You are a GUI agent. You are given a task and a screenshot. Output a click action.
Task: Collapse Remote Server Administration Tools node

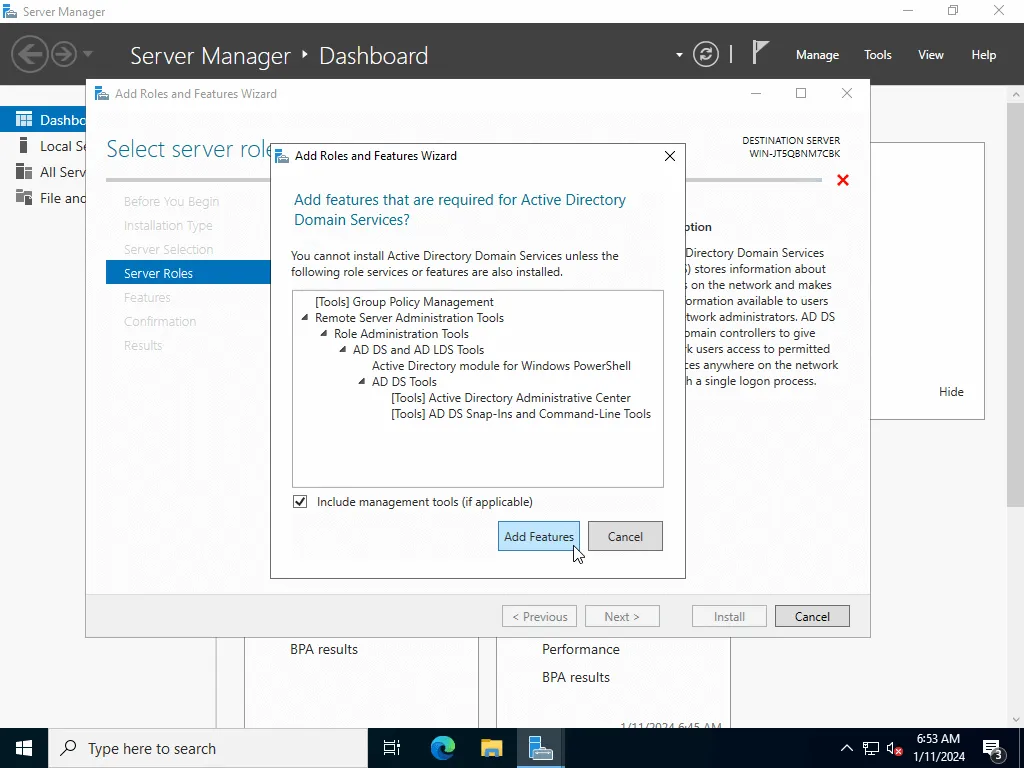pos(306,318)
